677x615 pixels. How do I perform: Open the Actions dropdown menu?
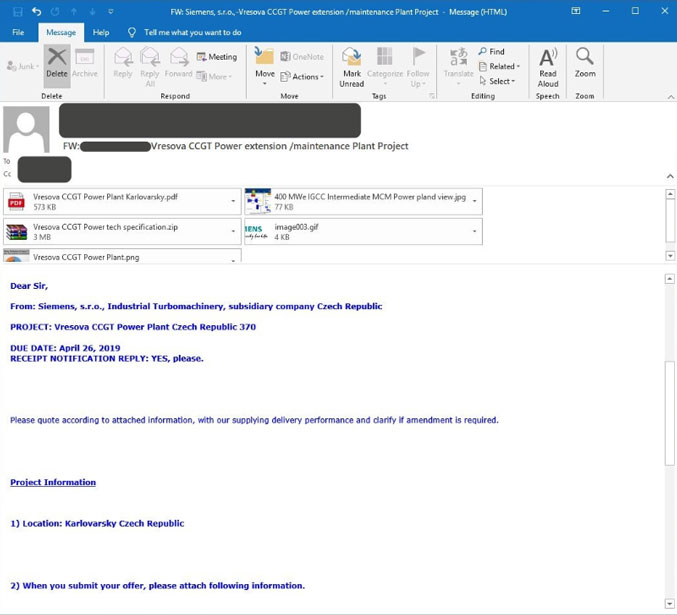(x=302, y=77)
